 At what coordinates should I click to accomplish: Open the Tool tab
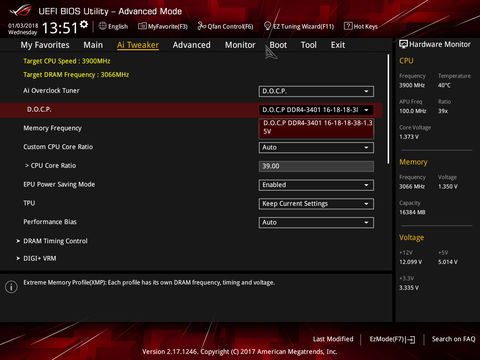pos(309,45)
